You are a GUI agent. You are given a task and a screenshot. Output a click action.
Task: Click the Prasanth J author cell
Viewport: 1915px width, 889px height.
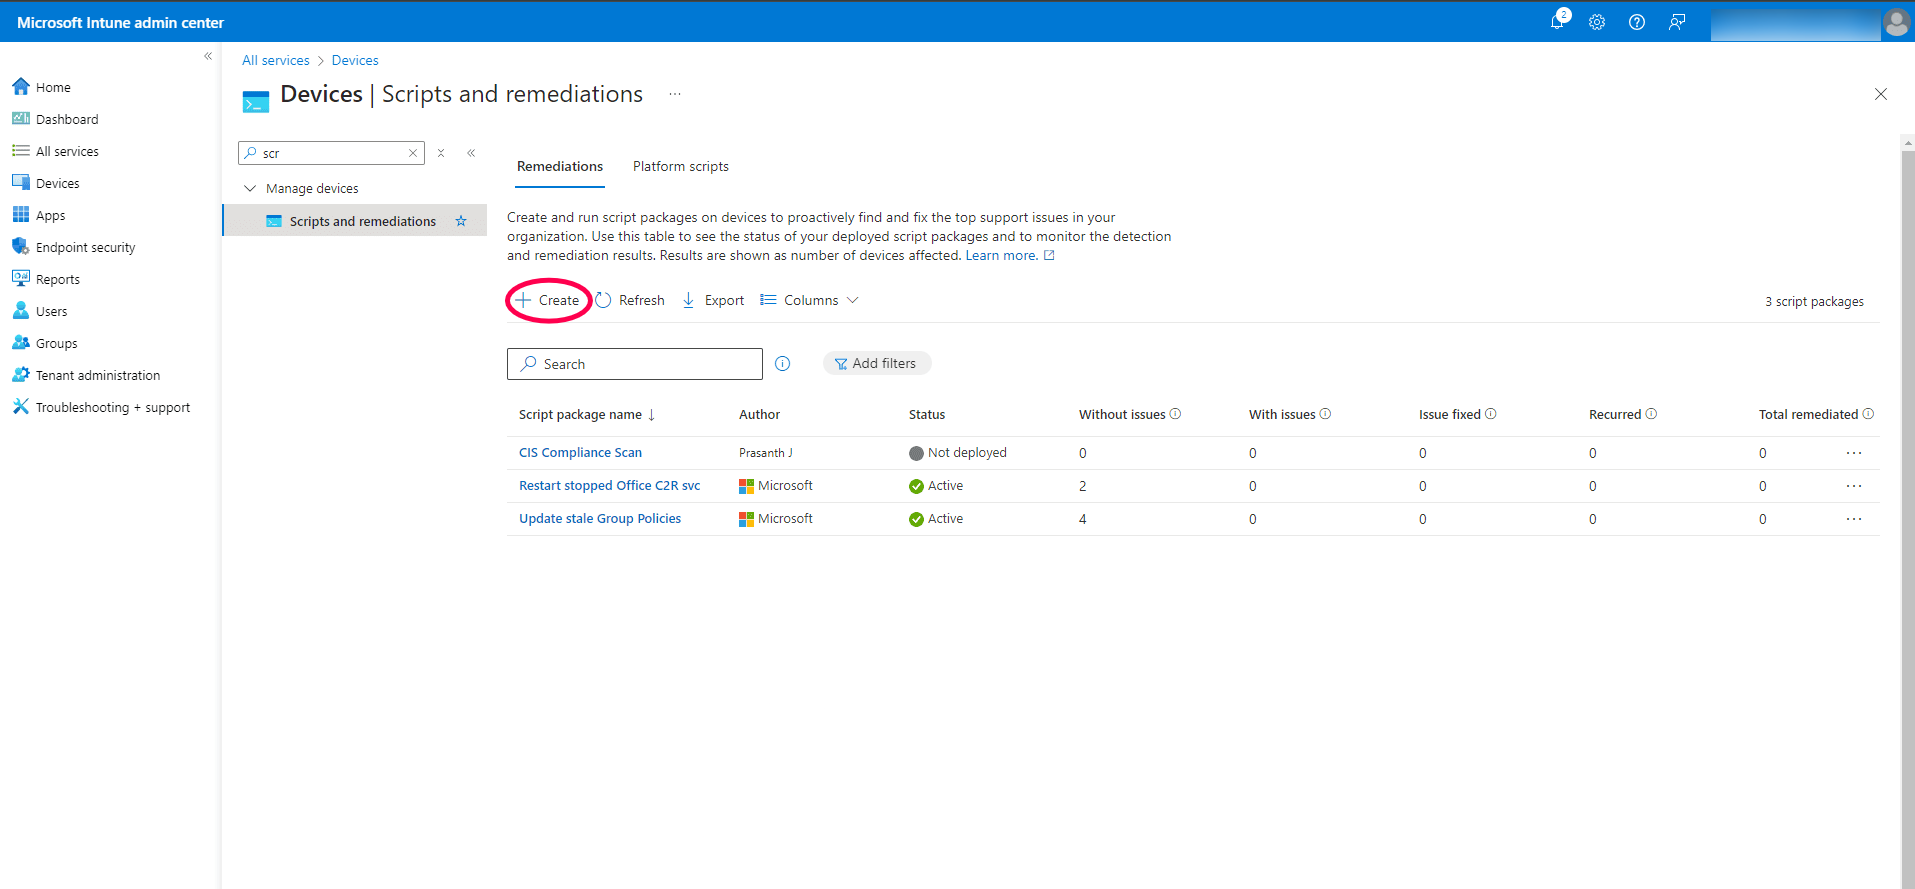(x=766, y=453)
